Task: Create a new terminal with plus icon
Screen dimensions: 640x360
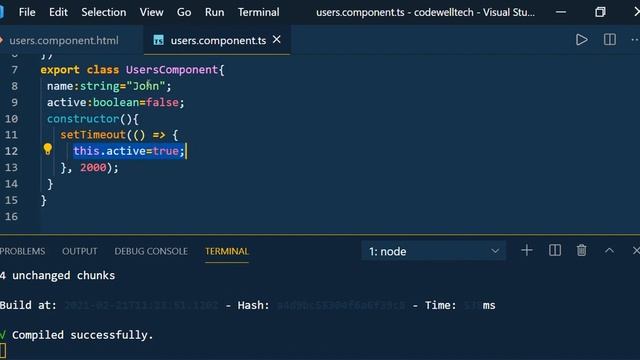Action: 527,250
